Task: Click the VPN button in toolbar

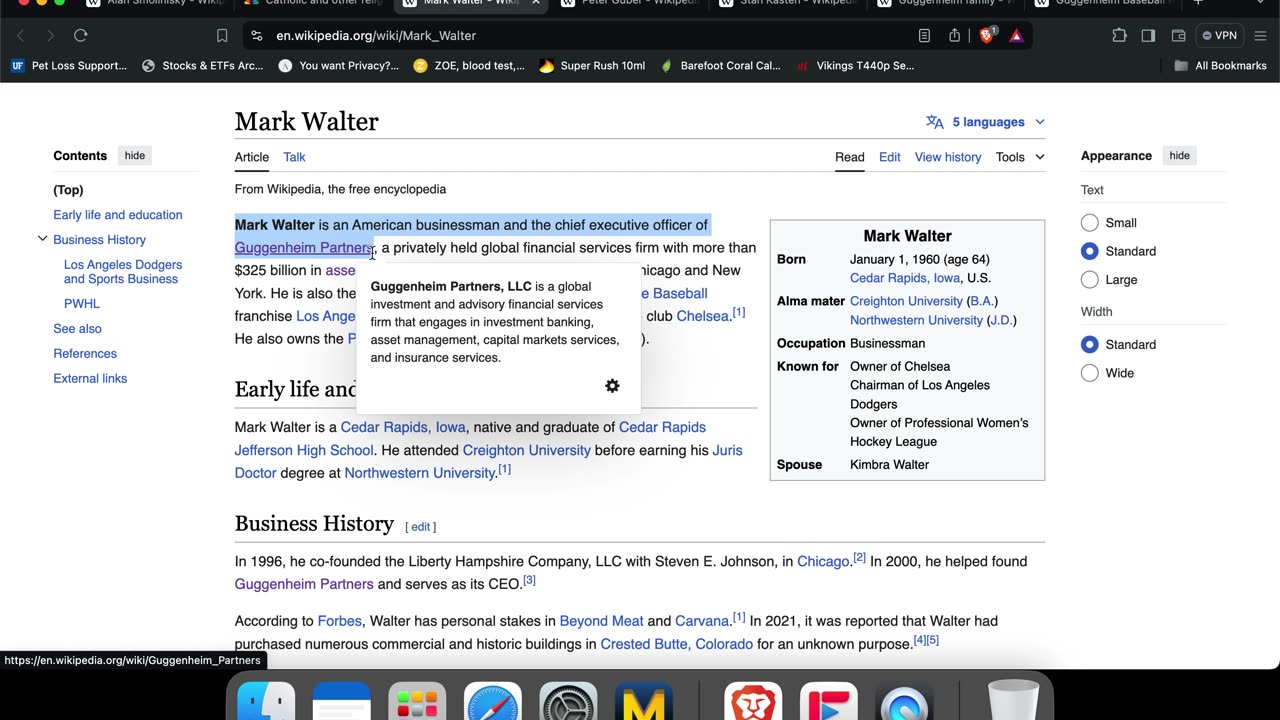Action: click(x=1220, y=35)
